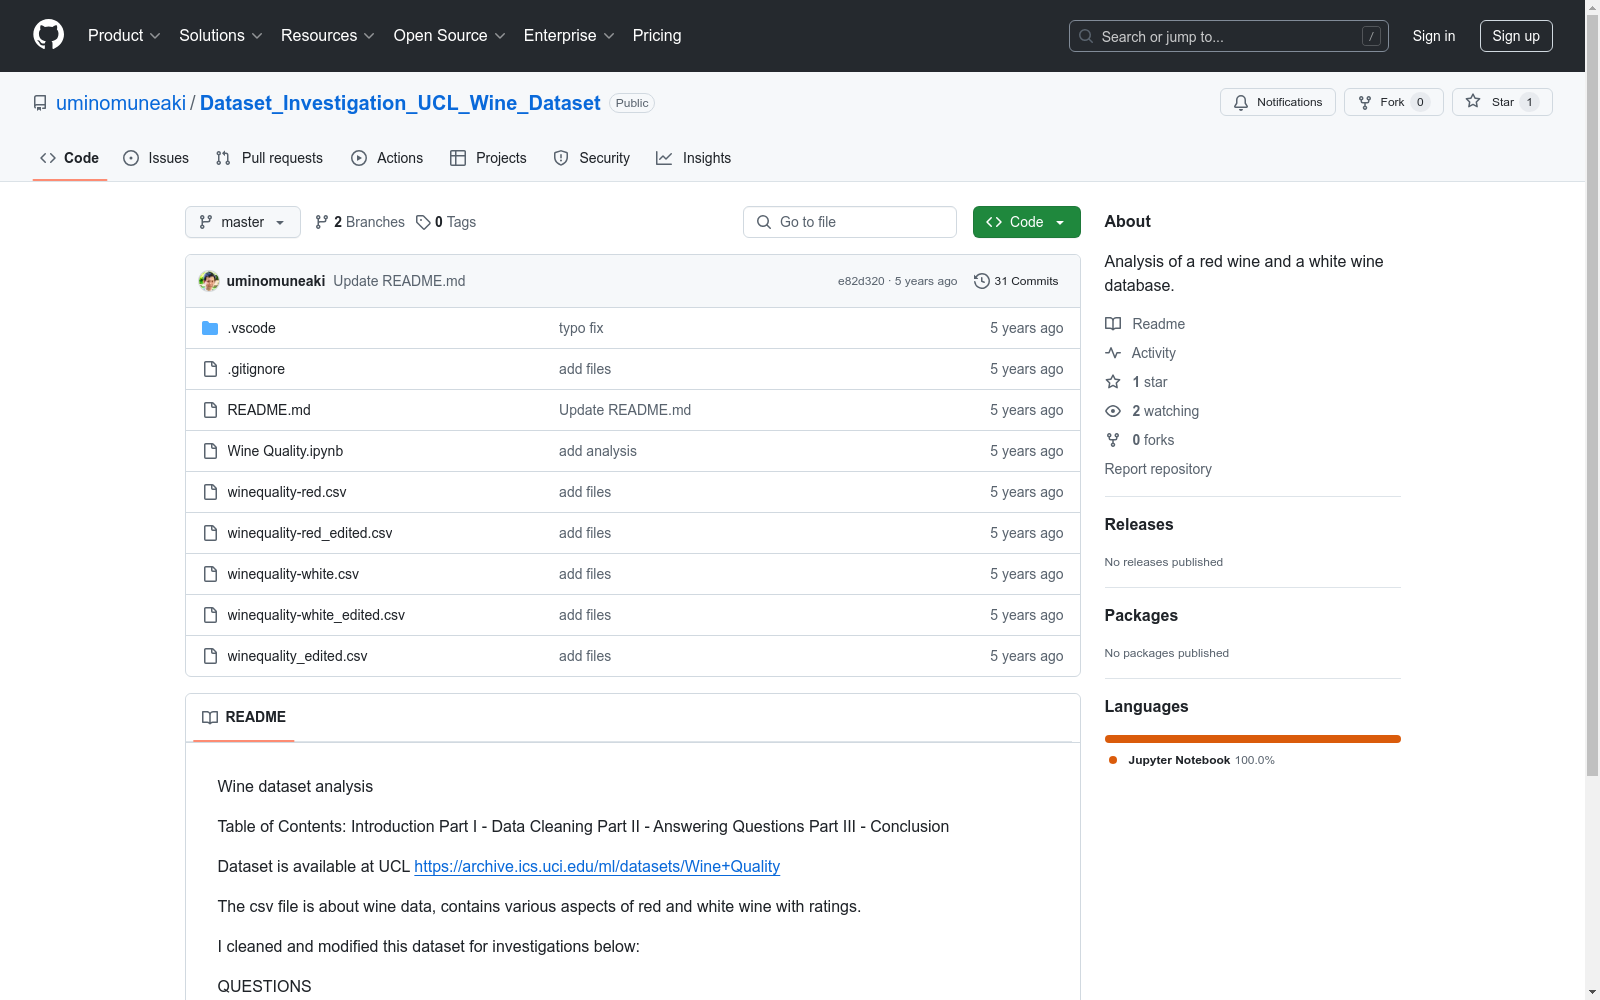Click the branch icon beside 2 Branches
The height and width of the screenshot is (1000, 1600).
pos(322,222)
